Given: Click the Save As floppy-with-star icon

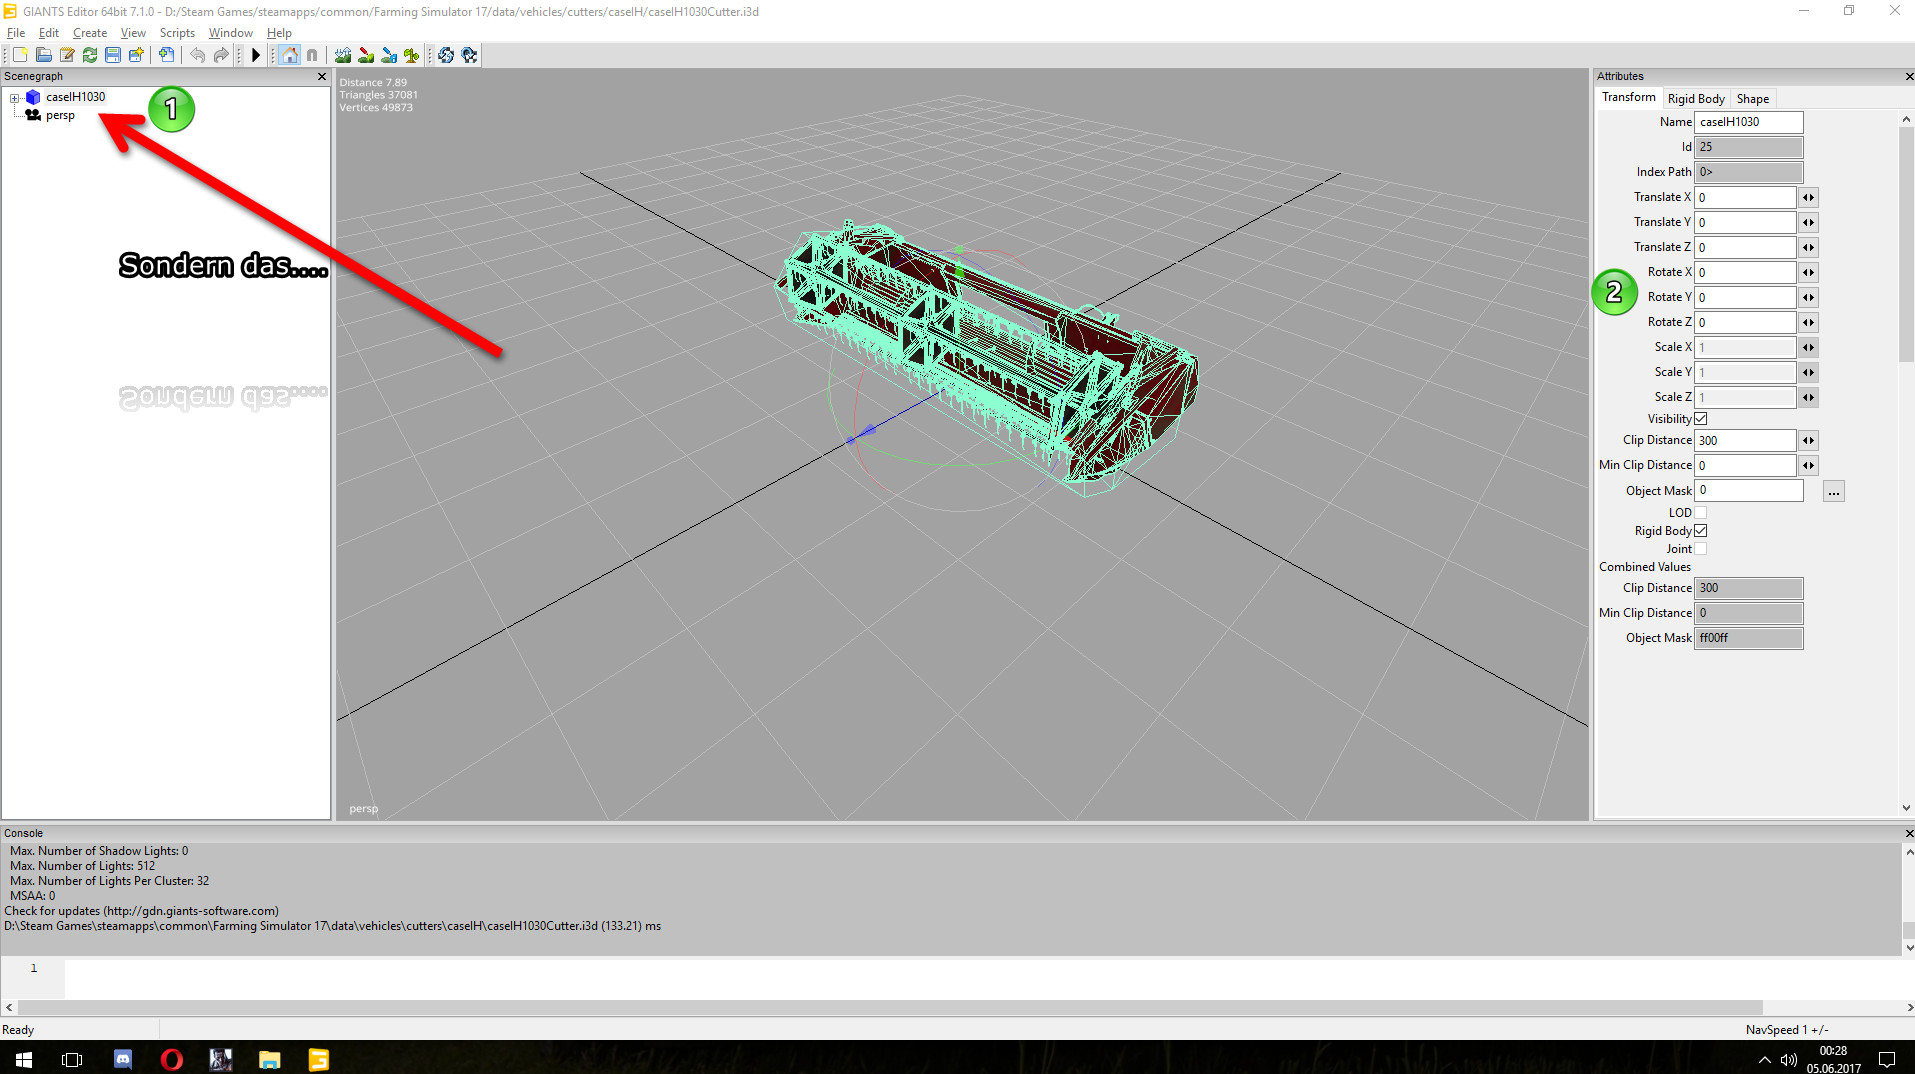Looking at the screenshot, I should 136,55.
